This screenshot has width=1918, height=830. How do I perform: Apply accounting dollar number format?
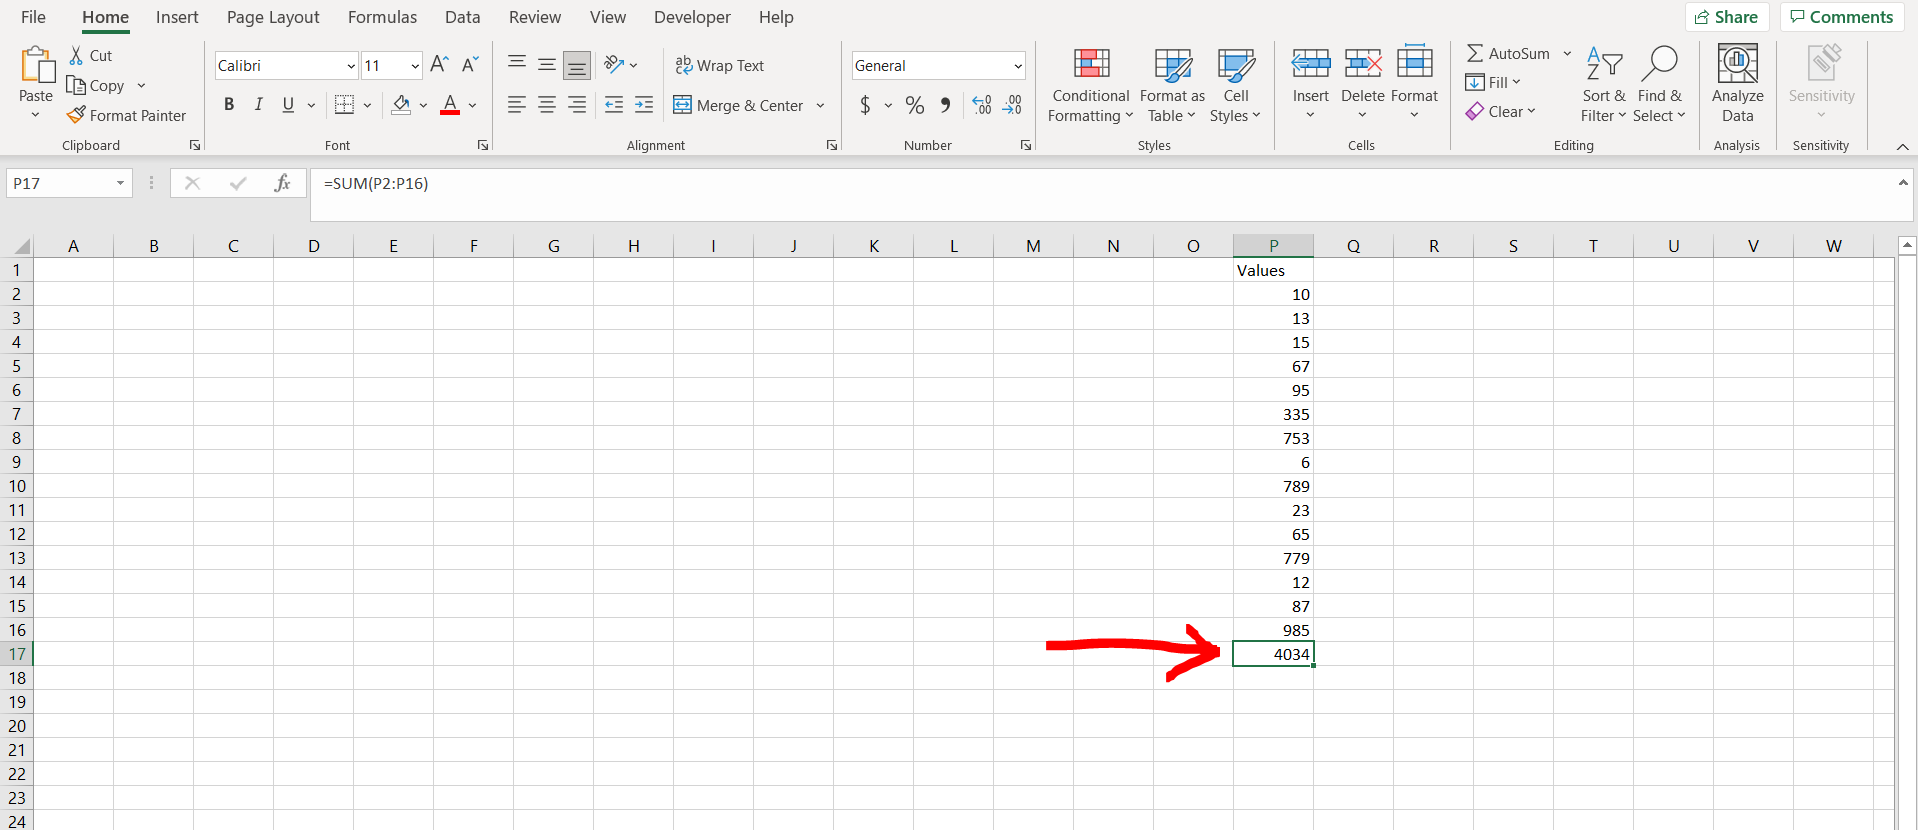point(866,105)
